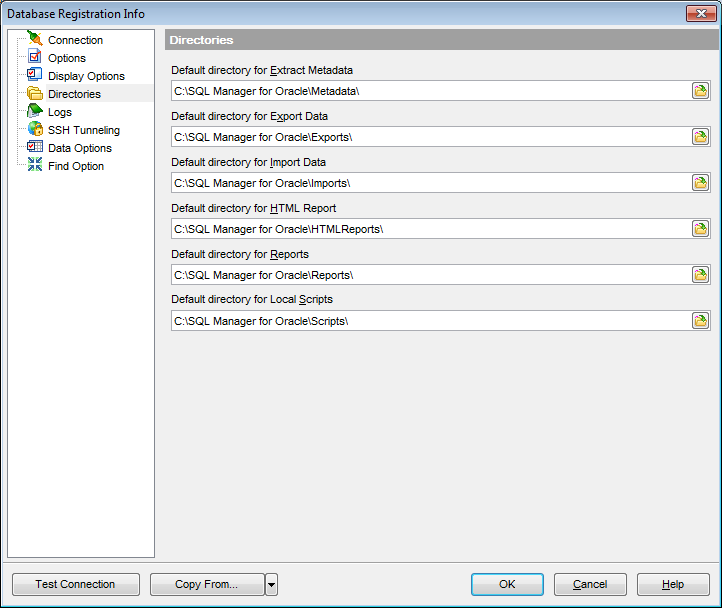This screenshot has width=722, height=608.
Task: Browse folder for Export Data directory
Action: (700, 137)
